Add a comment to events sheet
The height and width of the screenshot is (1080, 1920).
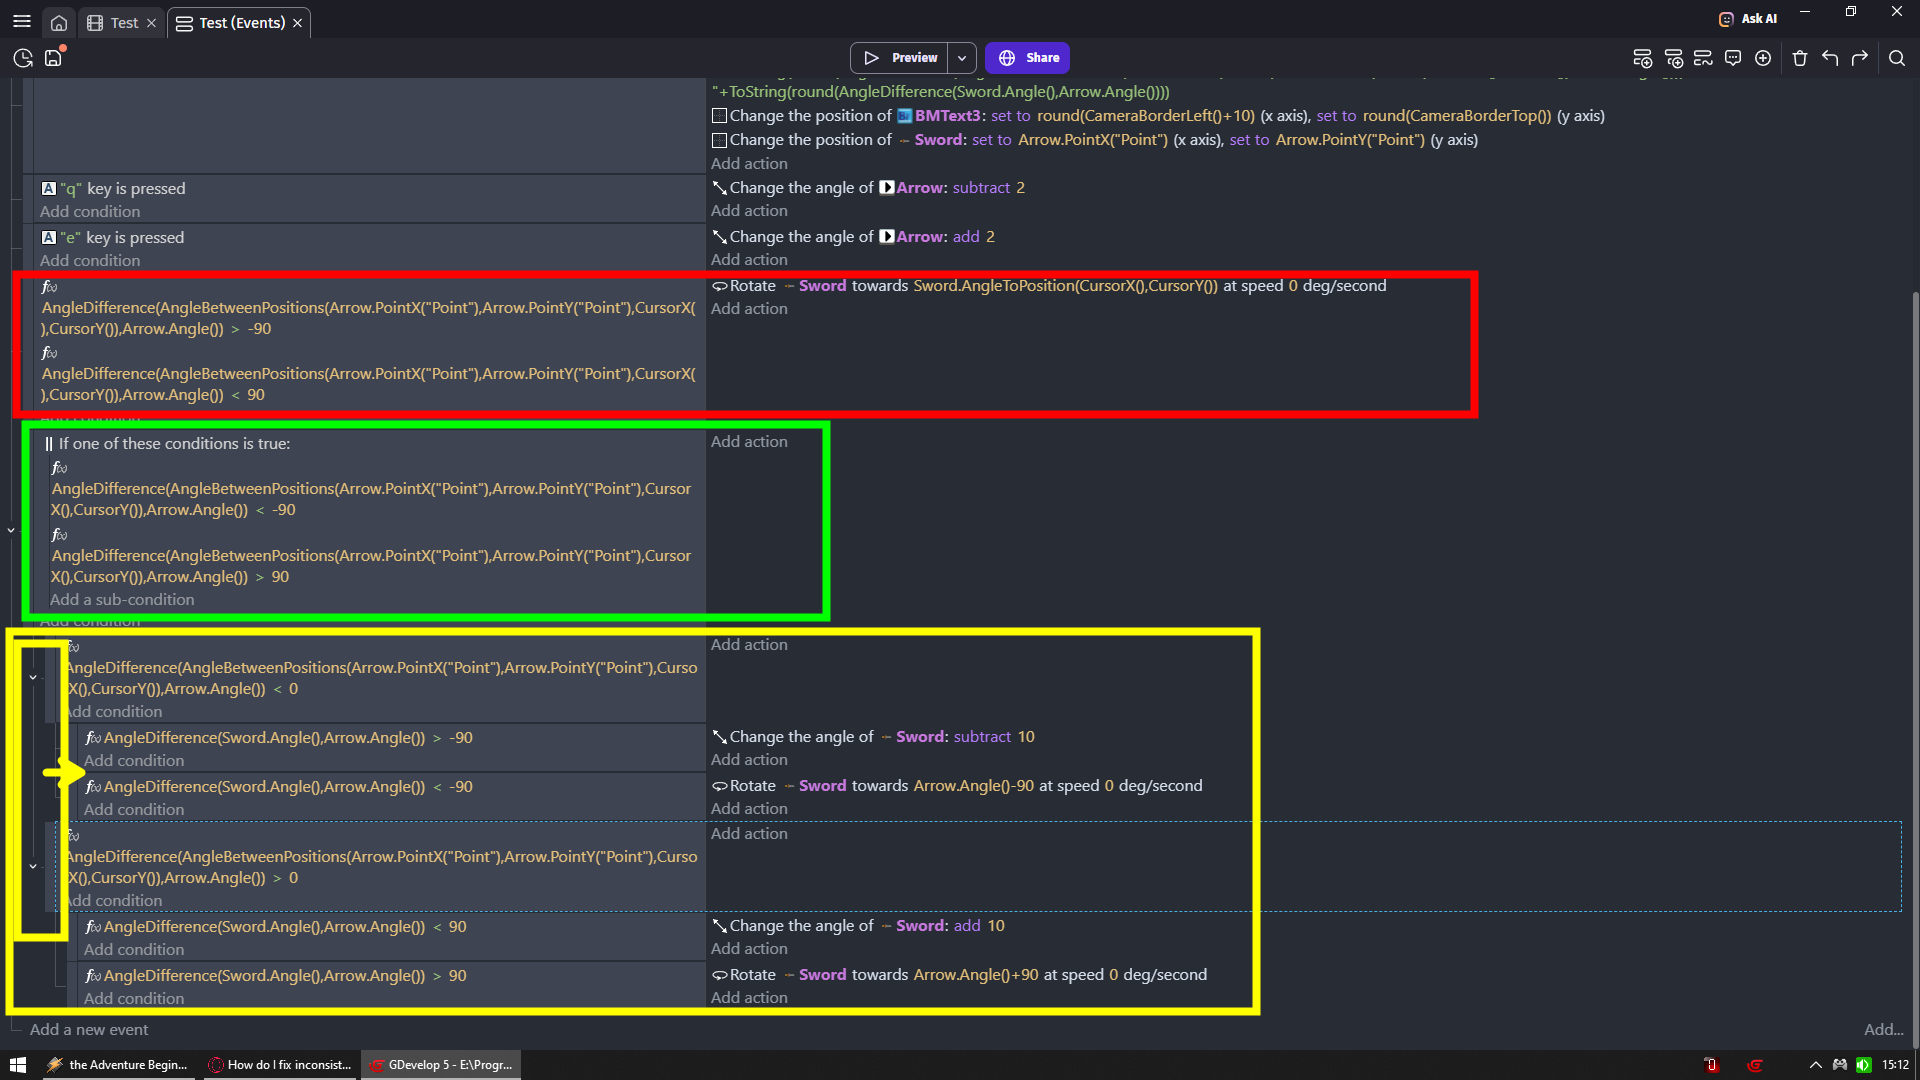point(1733,58)
